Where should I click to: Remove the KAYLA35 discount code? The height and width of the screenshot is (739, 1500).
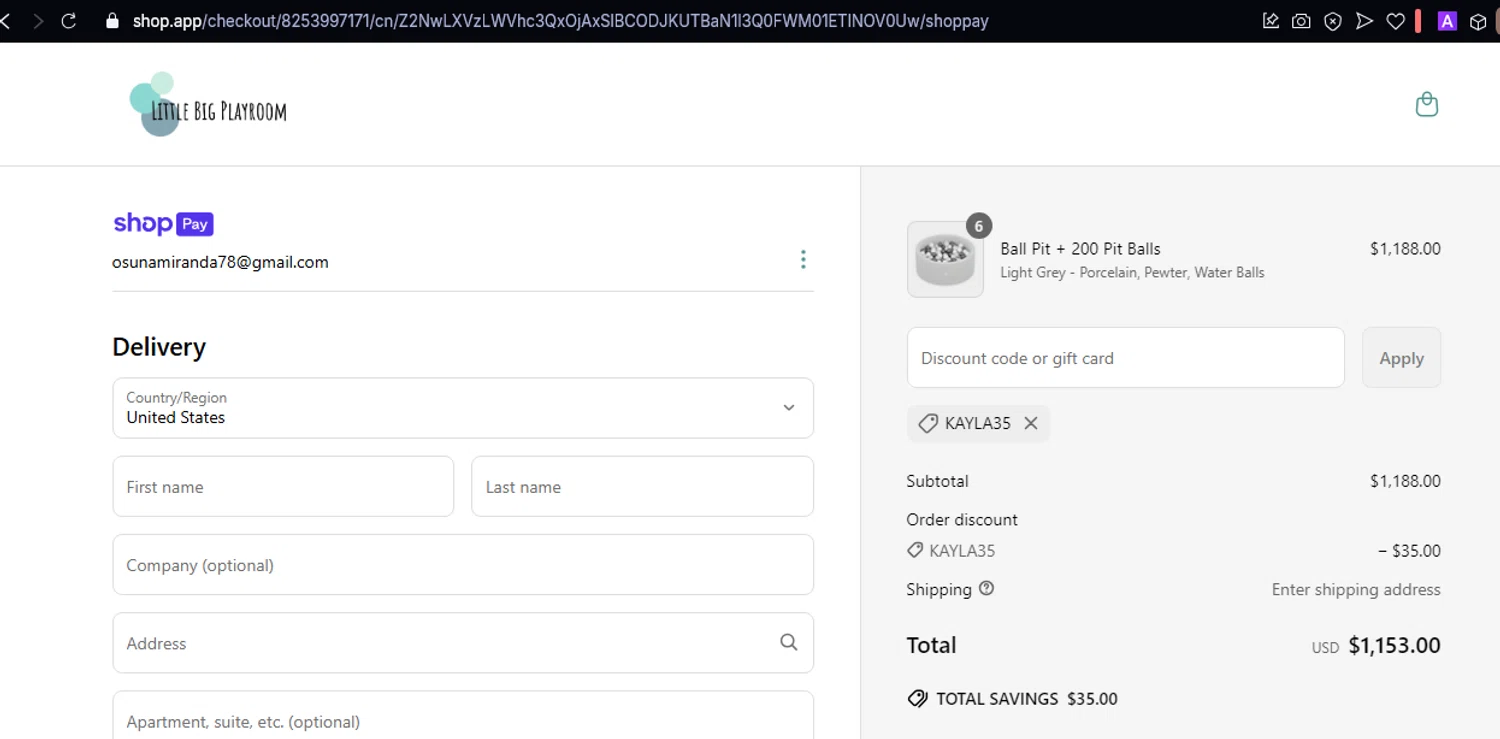[1031, 423]
